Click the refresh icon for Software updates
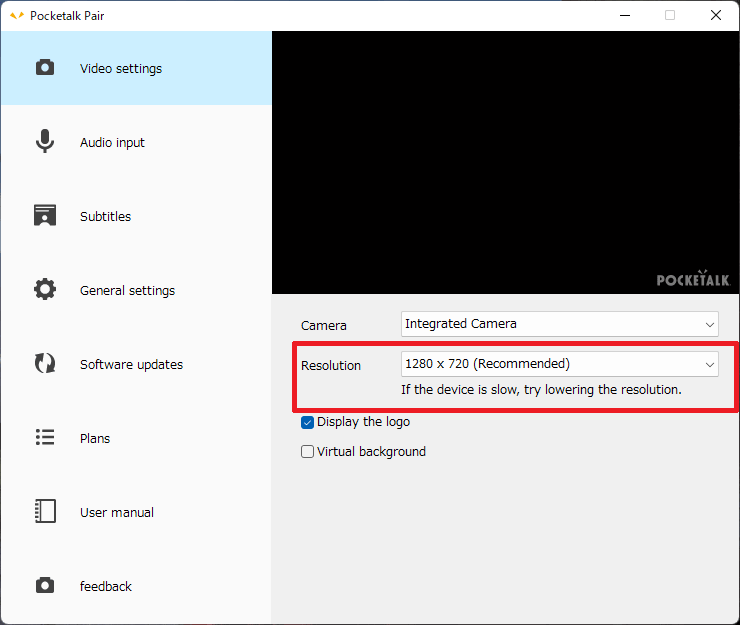The image size is (740, 625). click(x=45, y=364)
